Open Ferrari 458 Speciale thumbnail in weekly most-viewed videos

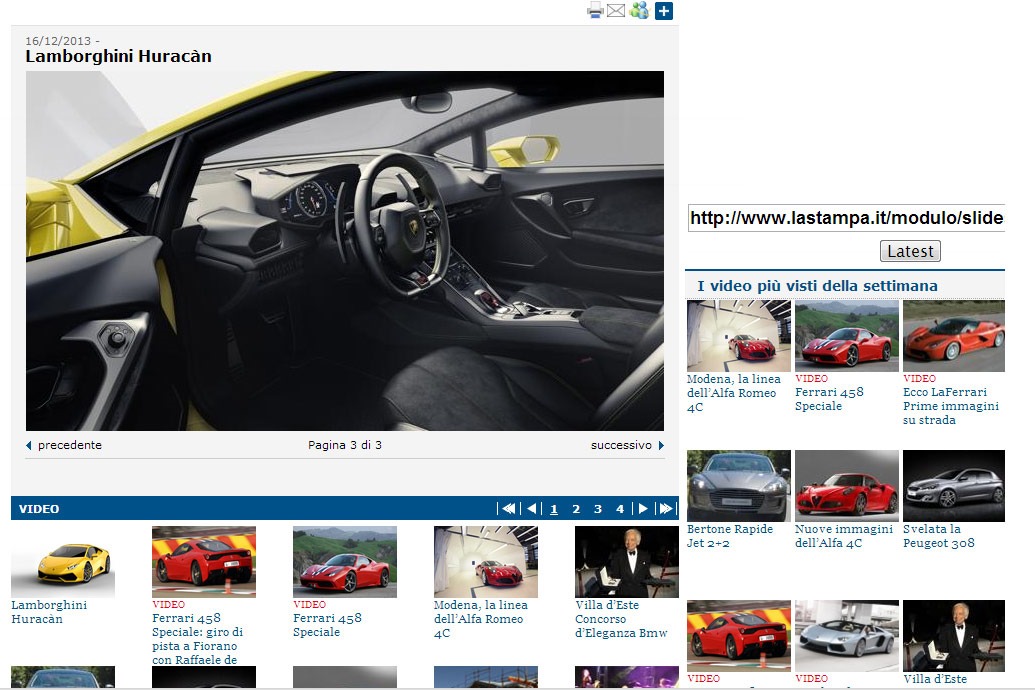pyautogui.click(x=847, y=336)
